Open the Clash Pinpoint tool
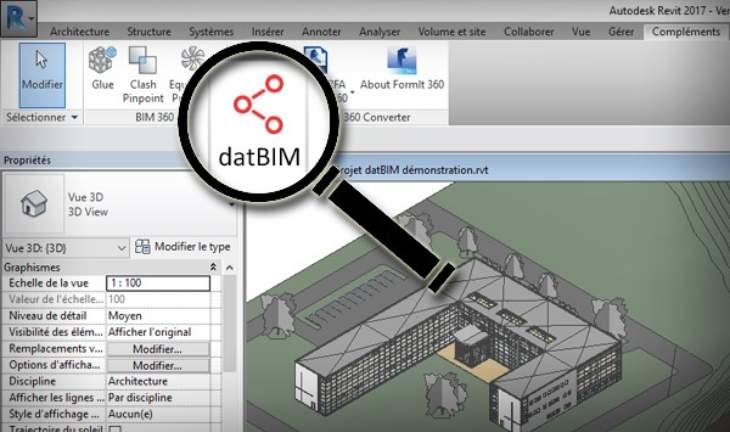Viewport: 730px width, 432px height. pos(143,75)
